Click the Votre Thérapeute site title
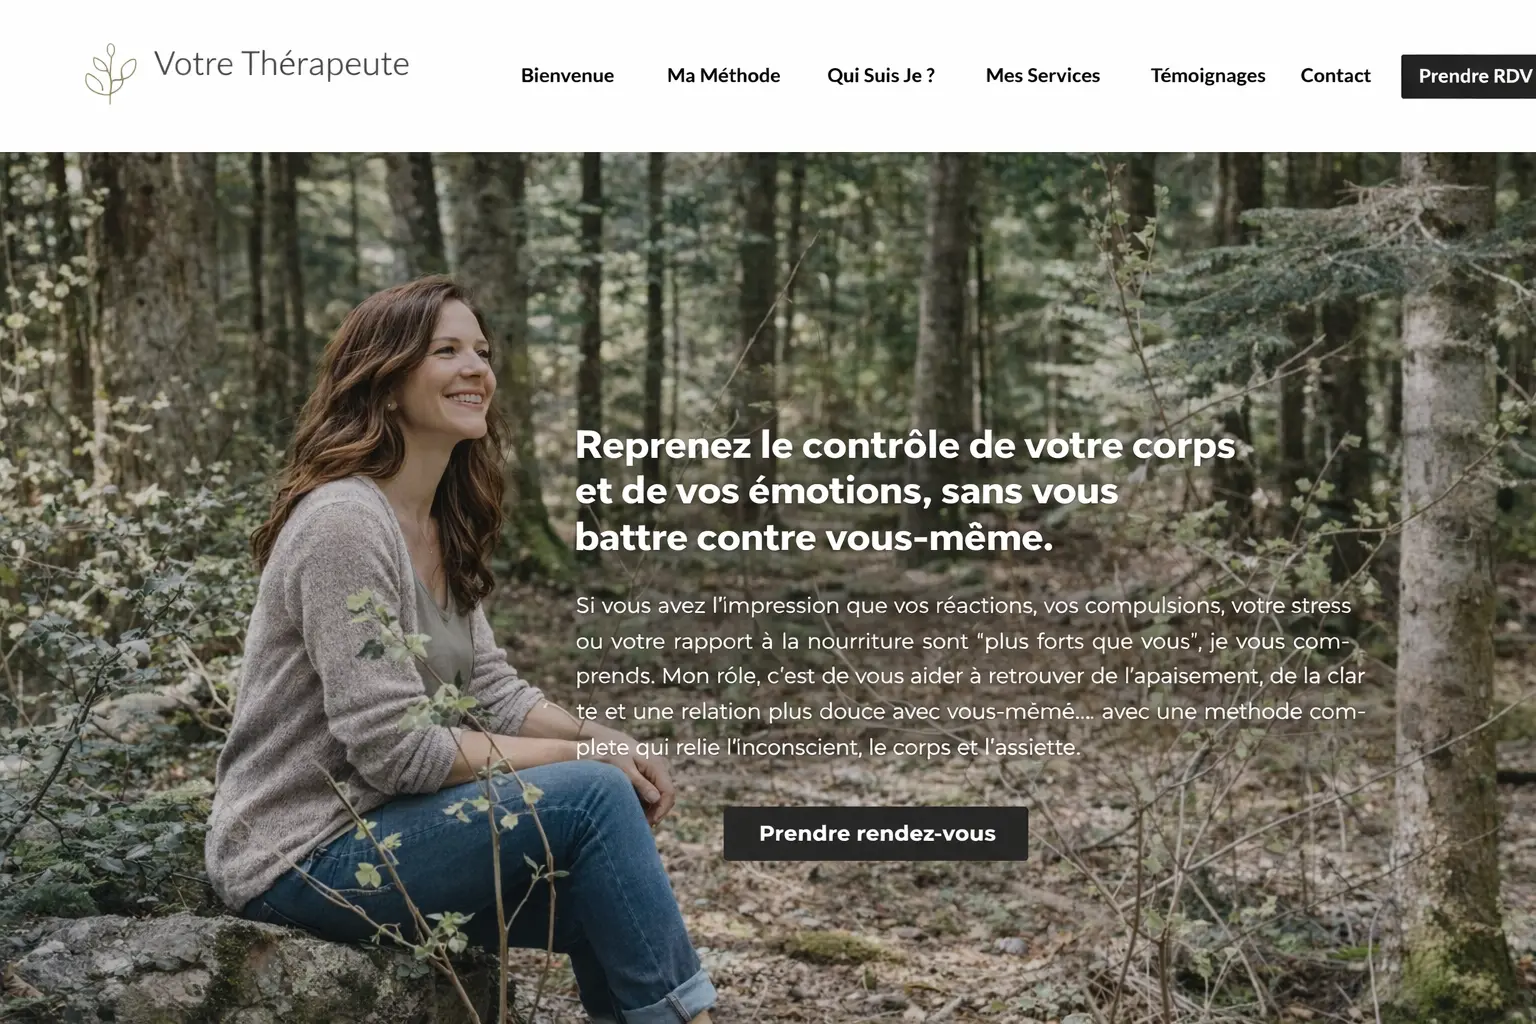 (x=281, y=64)
